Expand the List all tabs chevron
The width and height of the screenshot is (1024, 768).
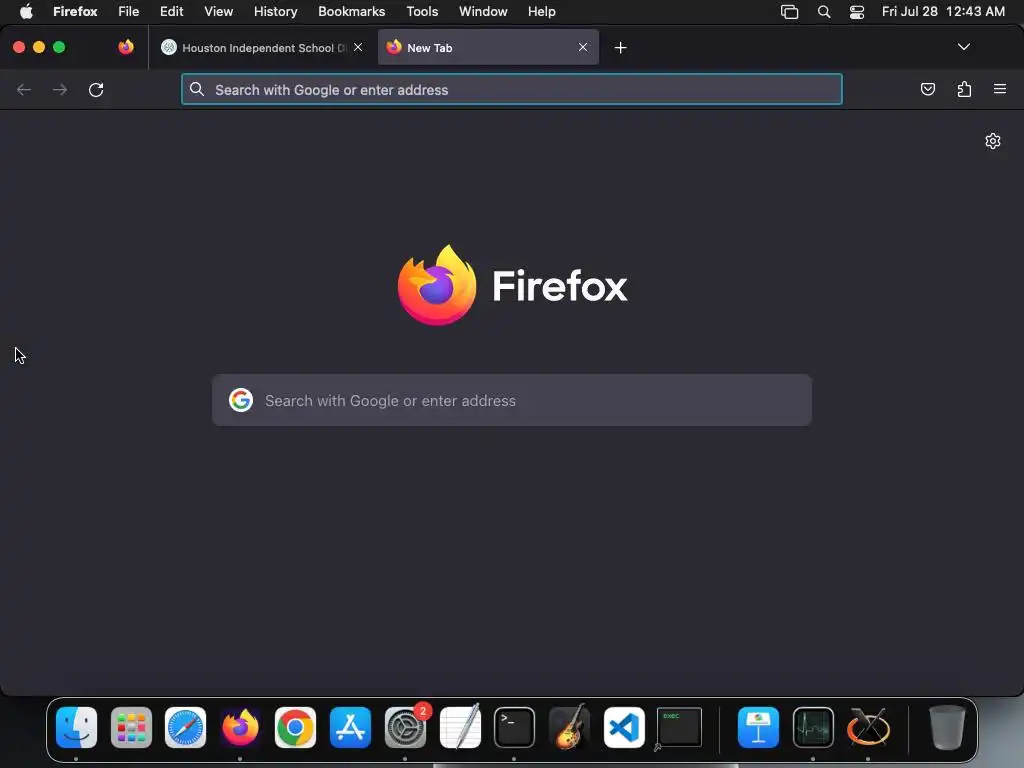click(963, 47)
